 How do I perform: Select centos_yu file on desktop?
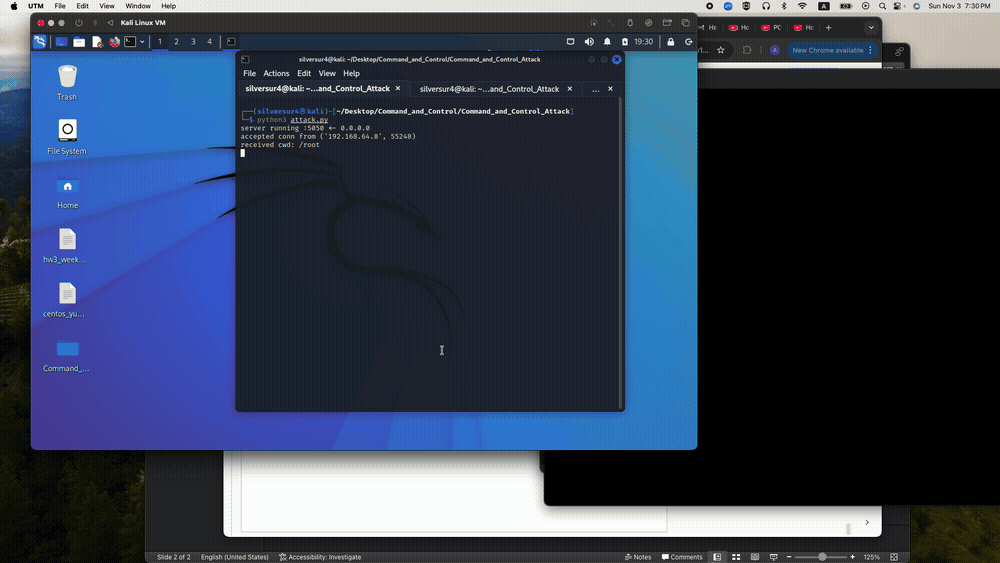tap(65, 300)
